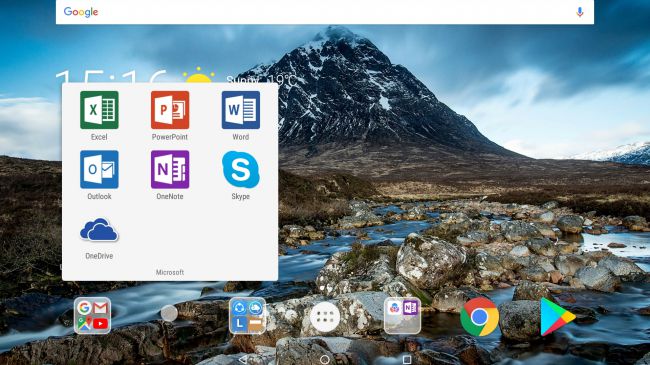Tap the recent apps square button
Screen dimensions: 650x365
[407, 360]
